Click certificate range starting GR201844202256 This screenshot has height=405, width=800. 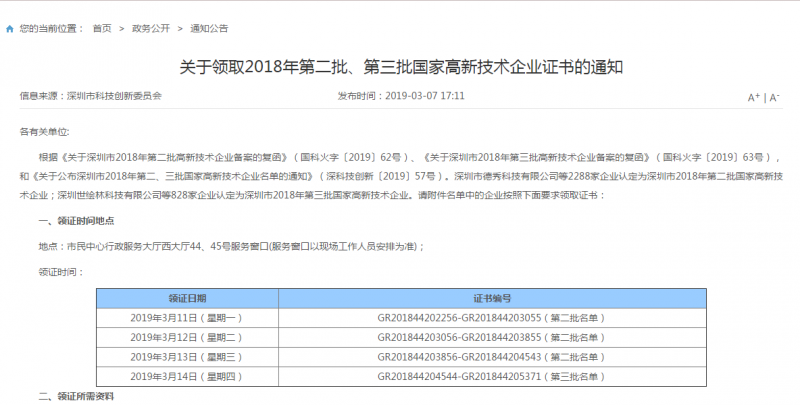pyautogui.click(x=491, y=318)
